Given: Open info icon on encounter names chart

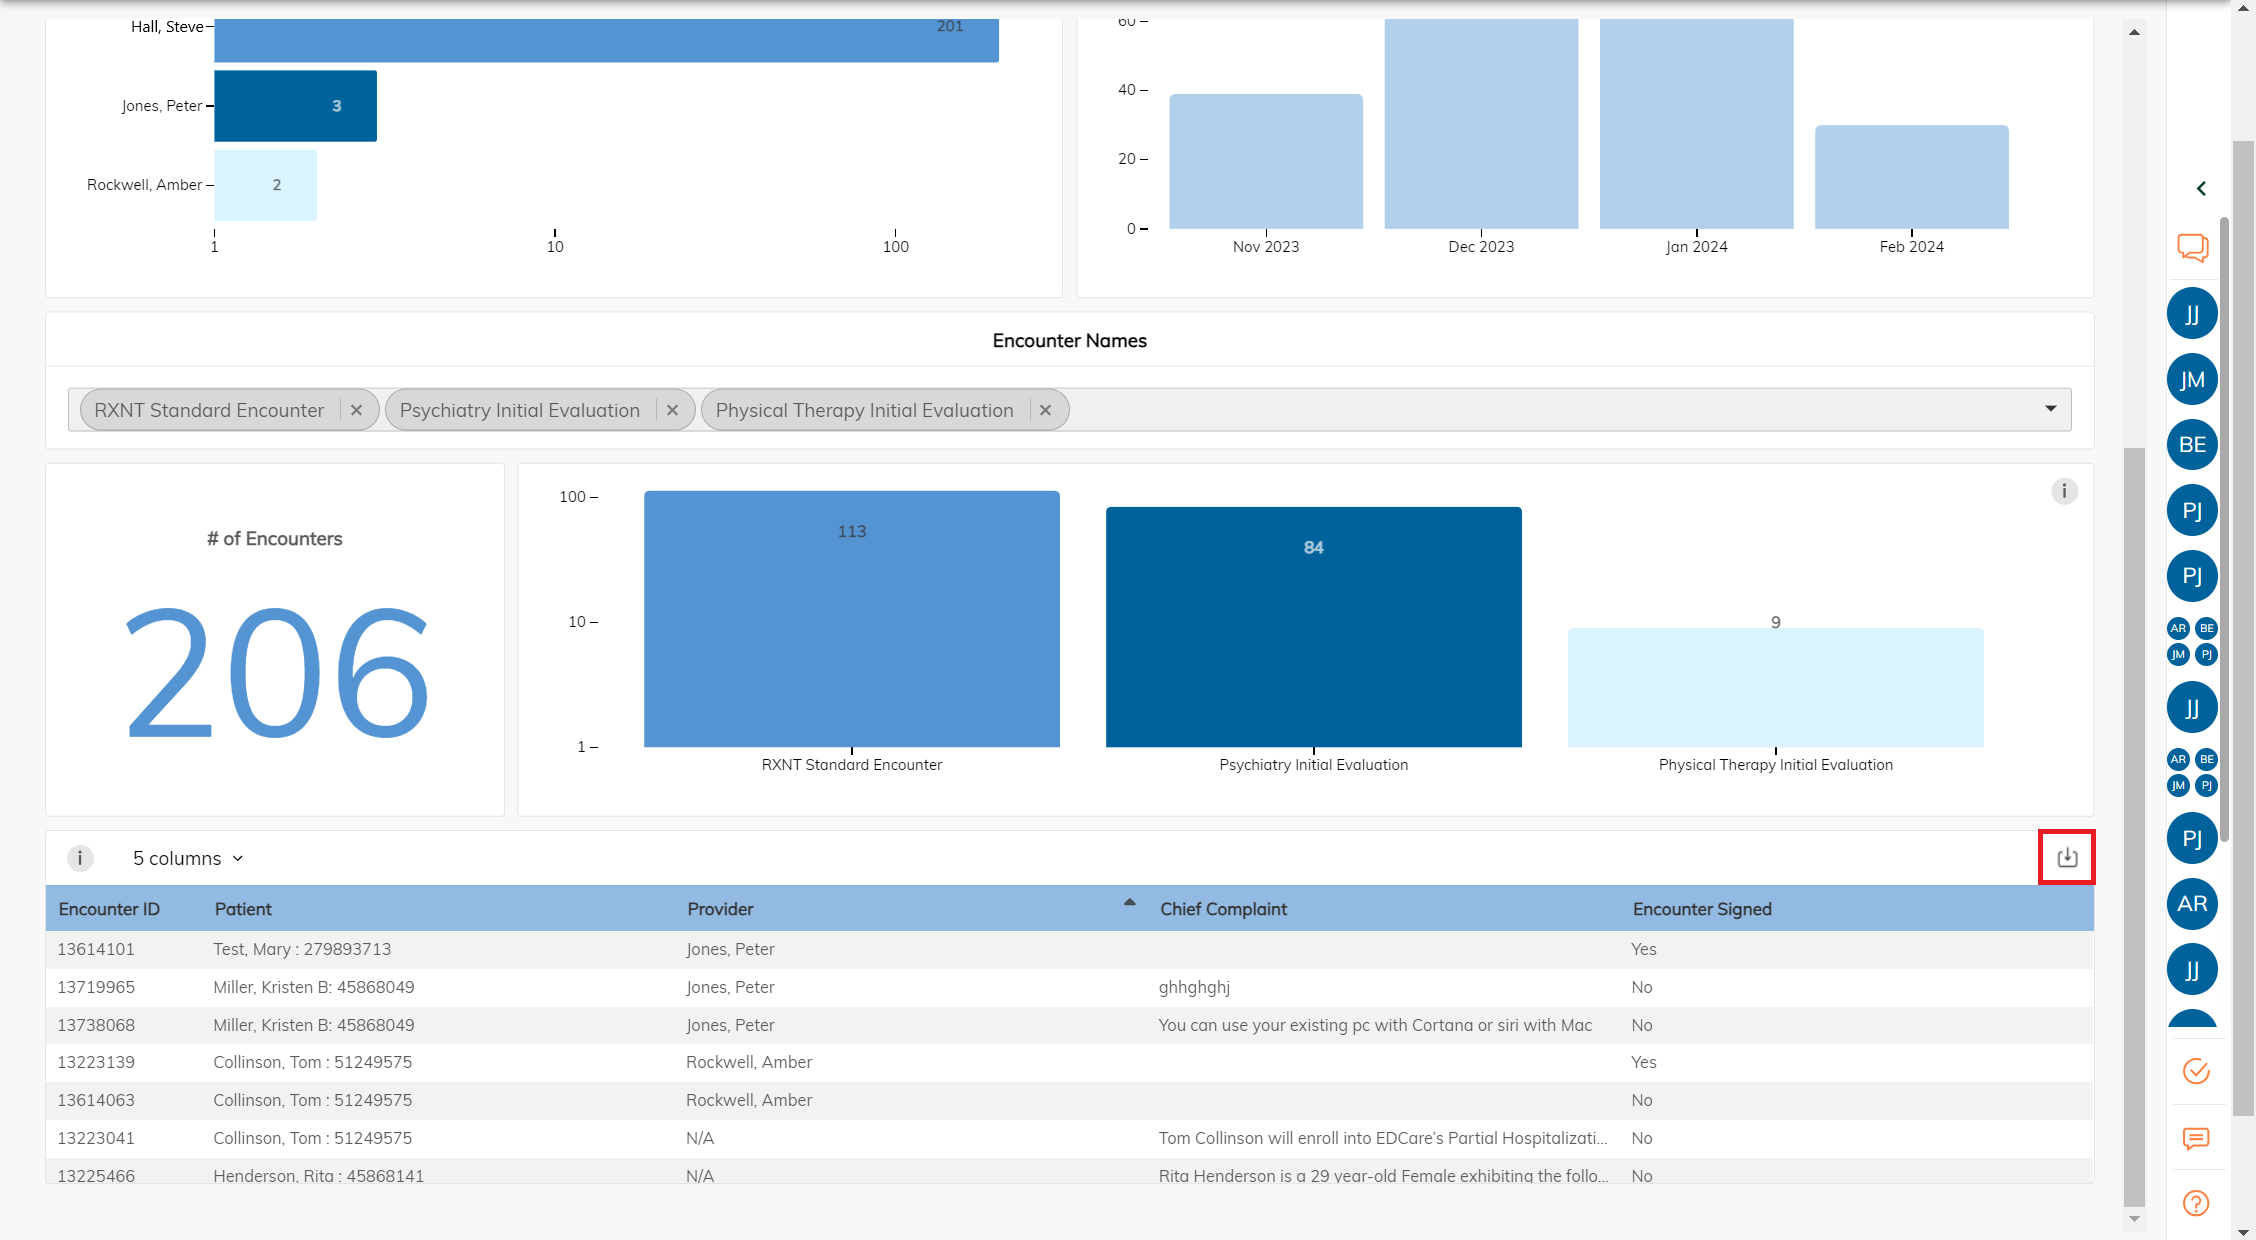Looking at the screenshot, I should pos(2064,491).
